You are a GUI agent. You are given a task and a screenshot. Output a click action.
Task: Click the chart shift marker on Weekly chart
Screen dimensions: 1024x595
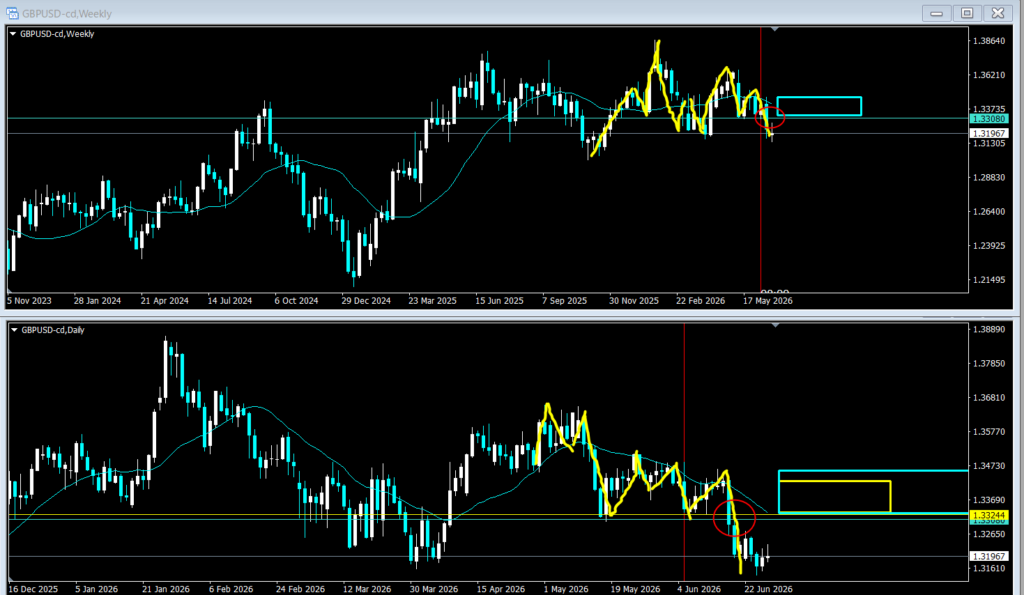(775, 29)
